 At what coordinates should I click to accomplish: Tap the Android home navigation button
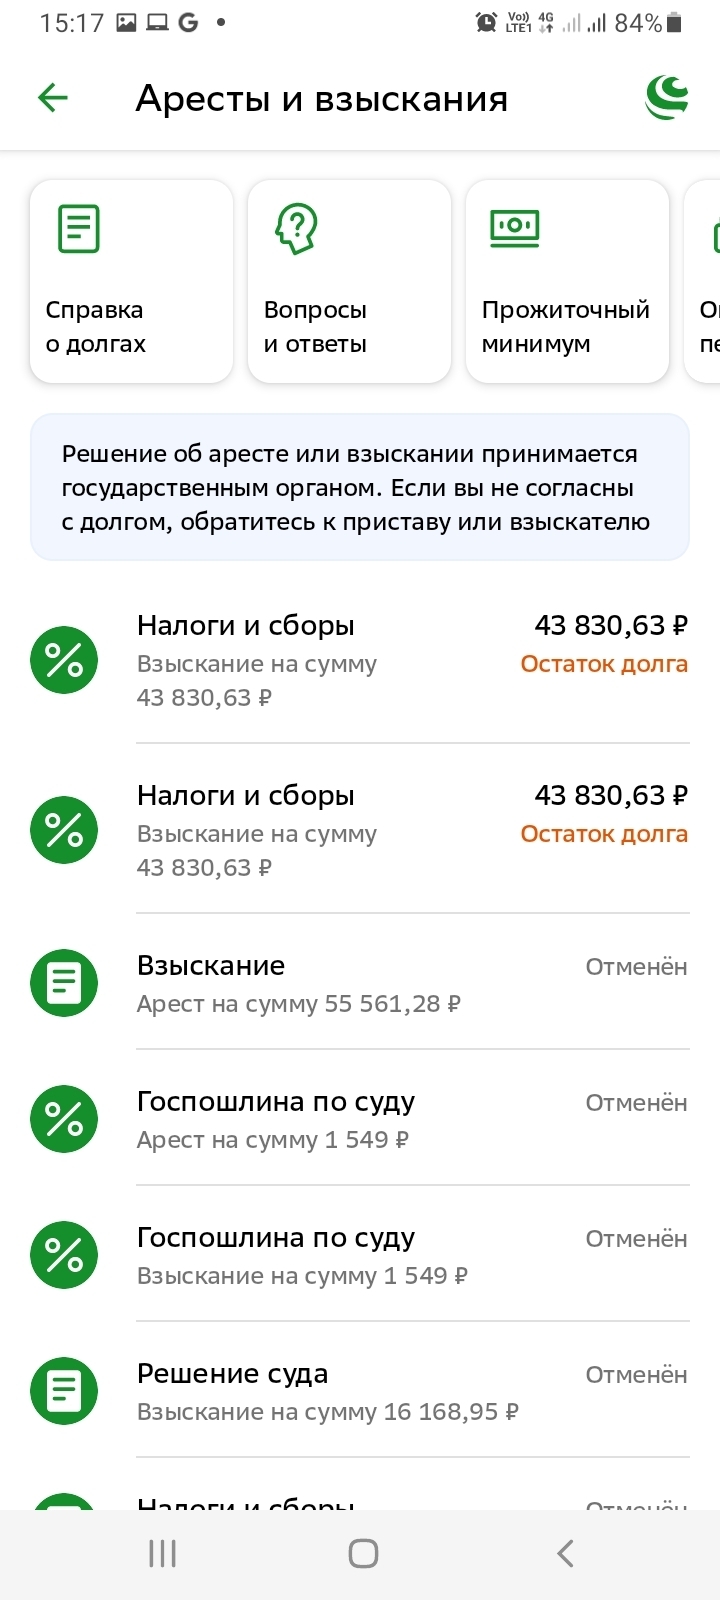point(363,1553)
